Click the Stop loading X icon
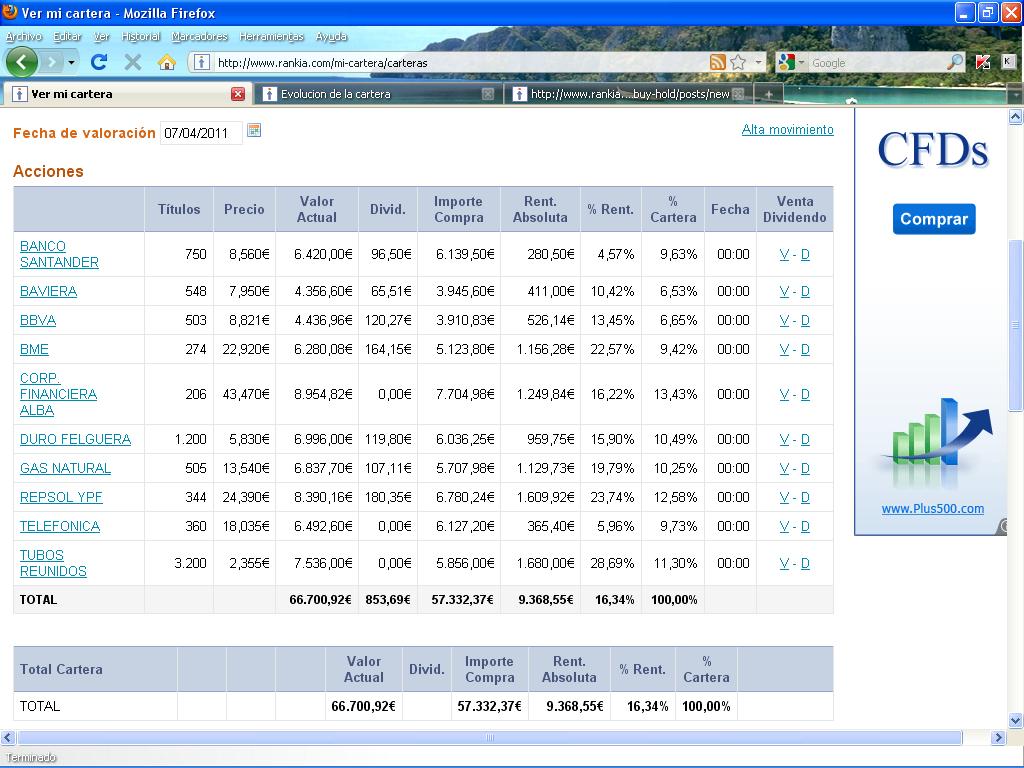Image resolution: width=1024 pixels, height=768 pixels. tap(133, 63)
